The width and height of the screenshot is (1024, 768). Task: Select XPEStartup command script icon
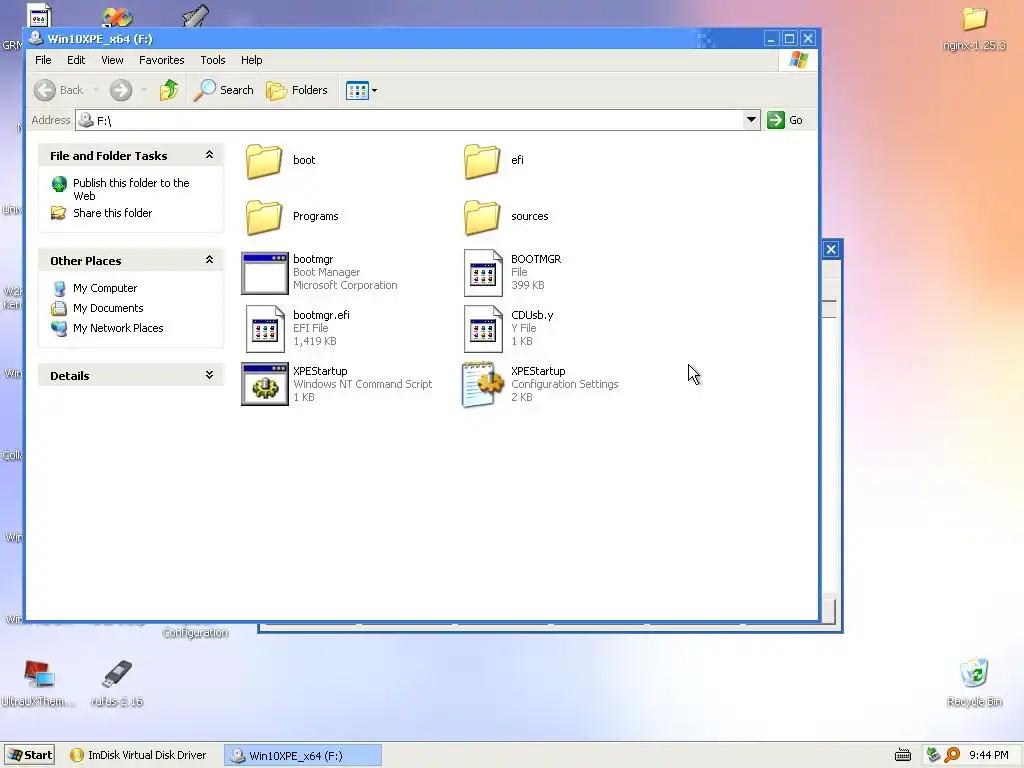pyautogui.click(x=264, y=385)
